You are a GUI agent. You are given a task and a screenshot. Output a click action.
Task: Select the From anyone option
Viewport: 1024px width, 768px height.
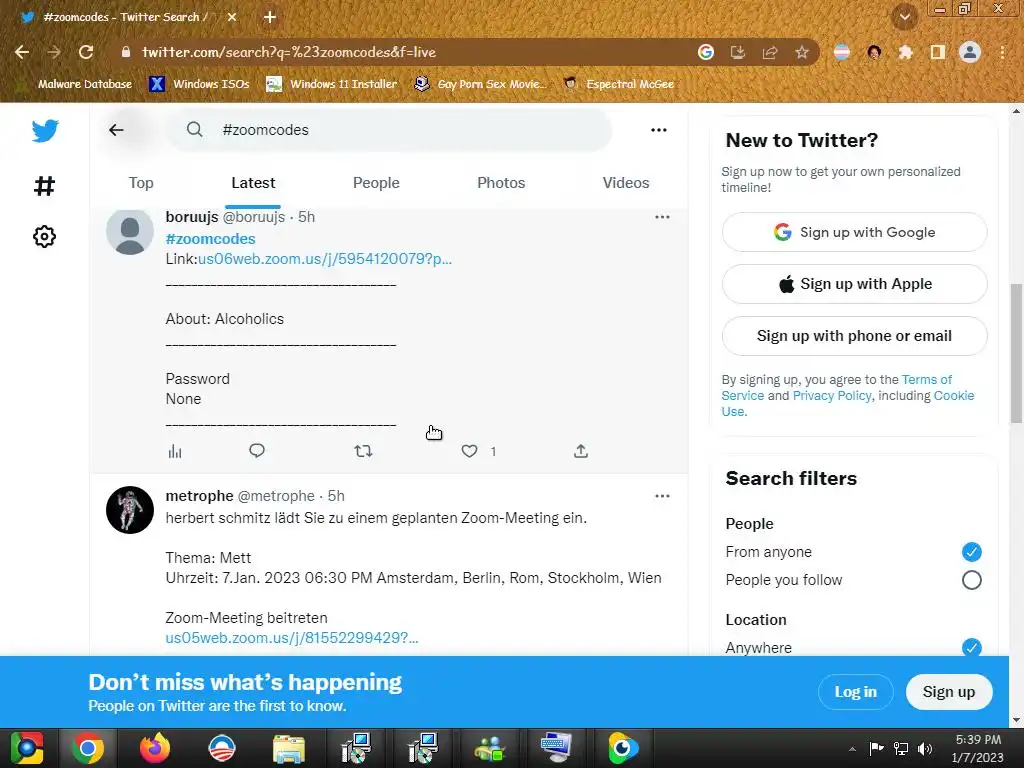click(971, 552)
